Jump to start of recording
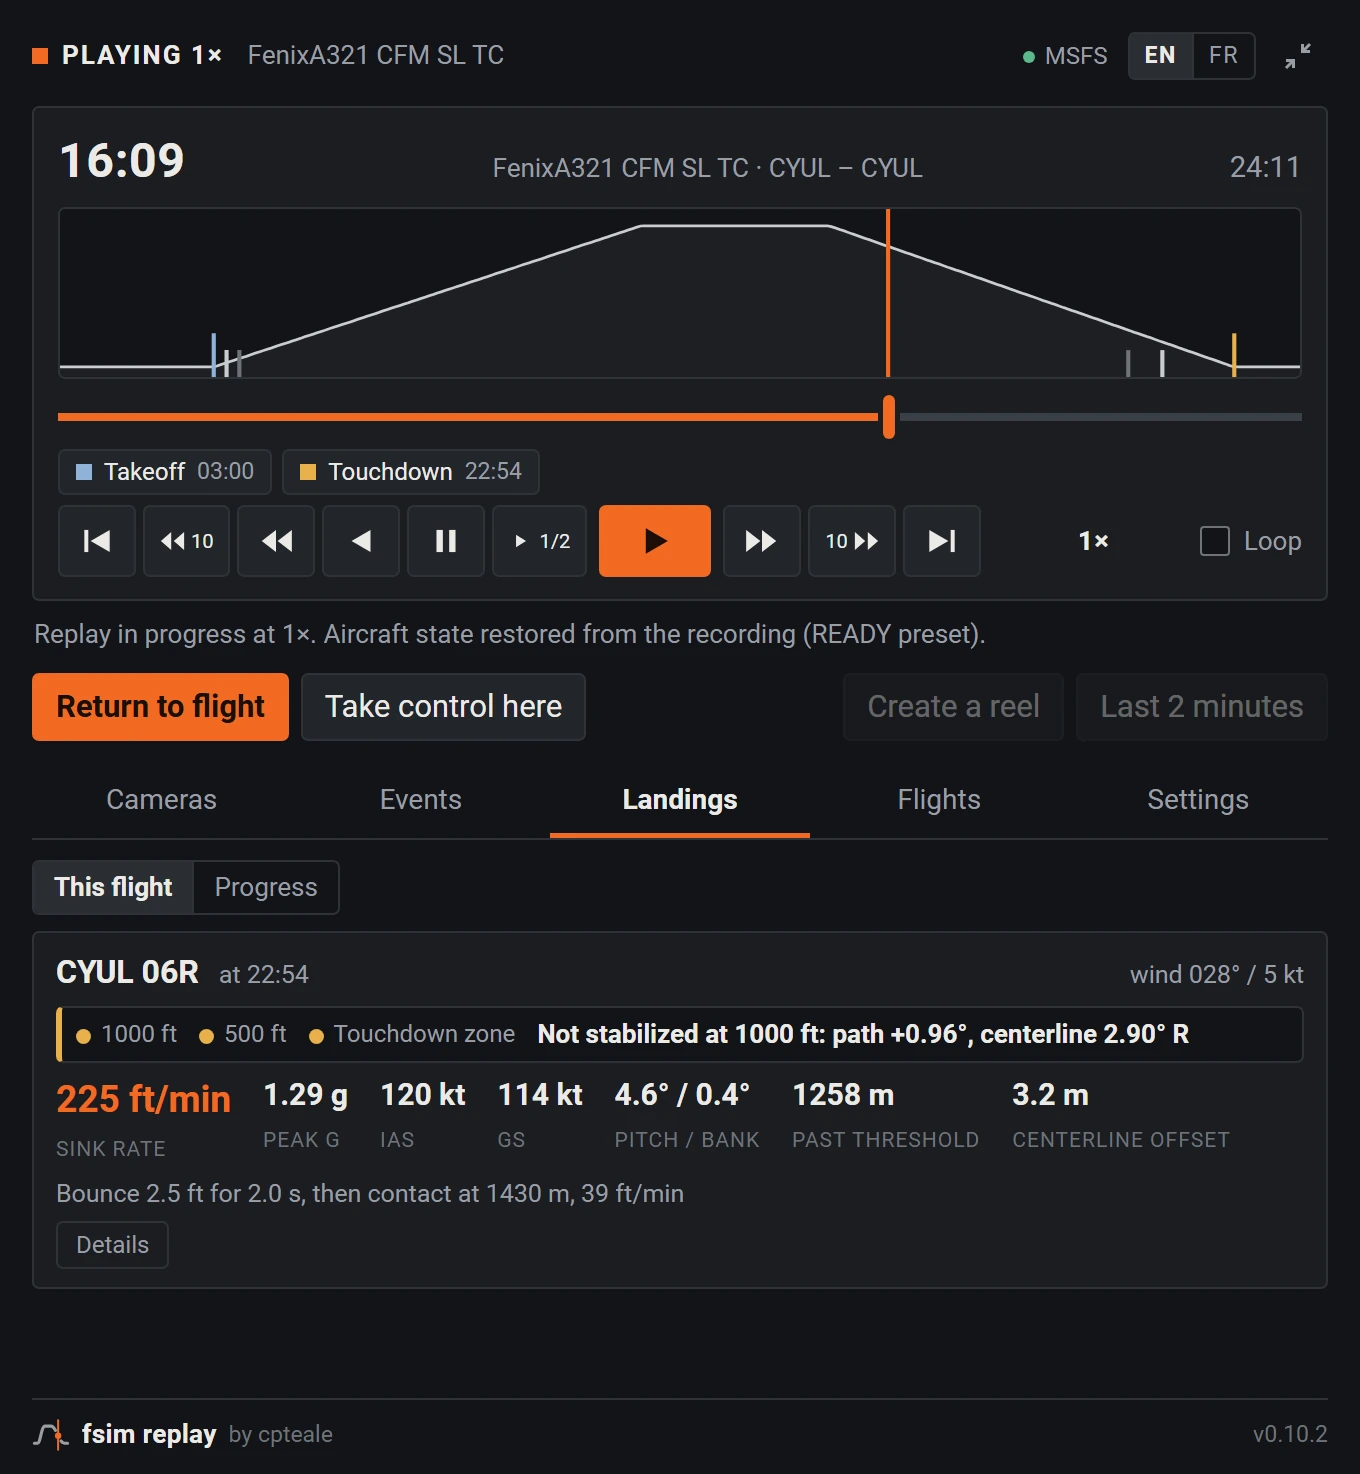This screenshot has height=1474, width=1360. point(97,541)
